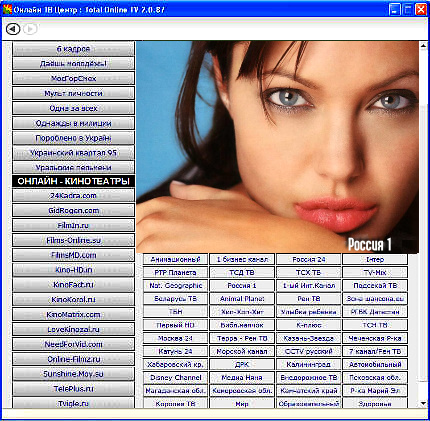The width and height of the screenshot is (430, 421).
Task: Open the KinoKorol.ru cinema link
Action: [x=73, y=300]
